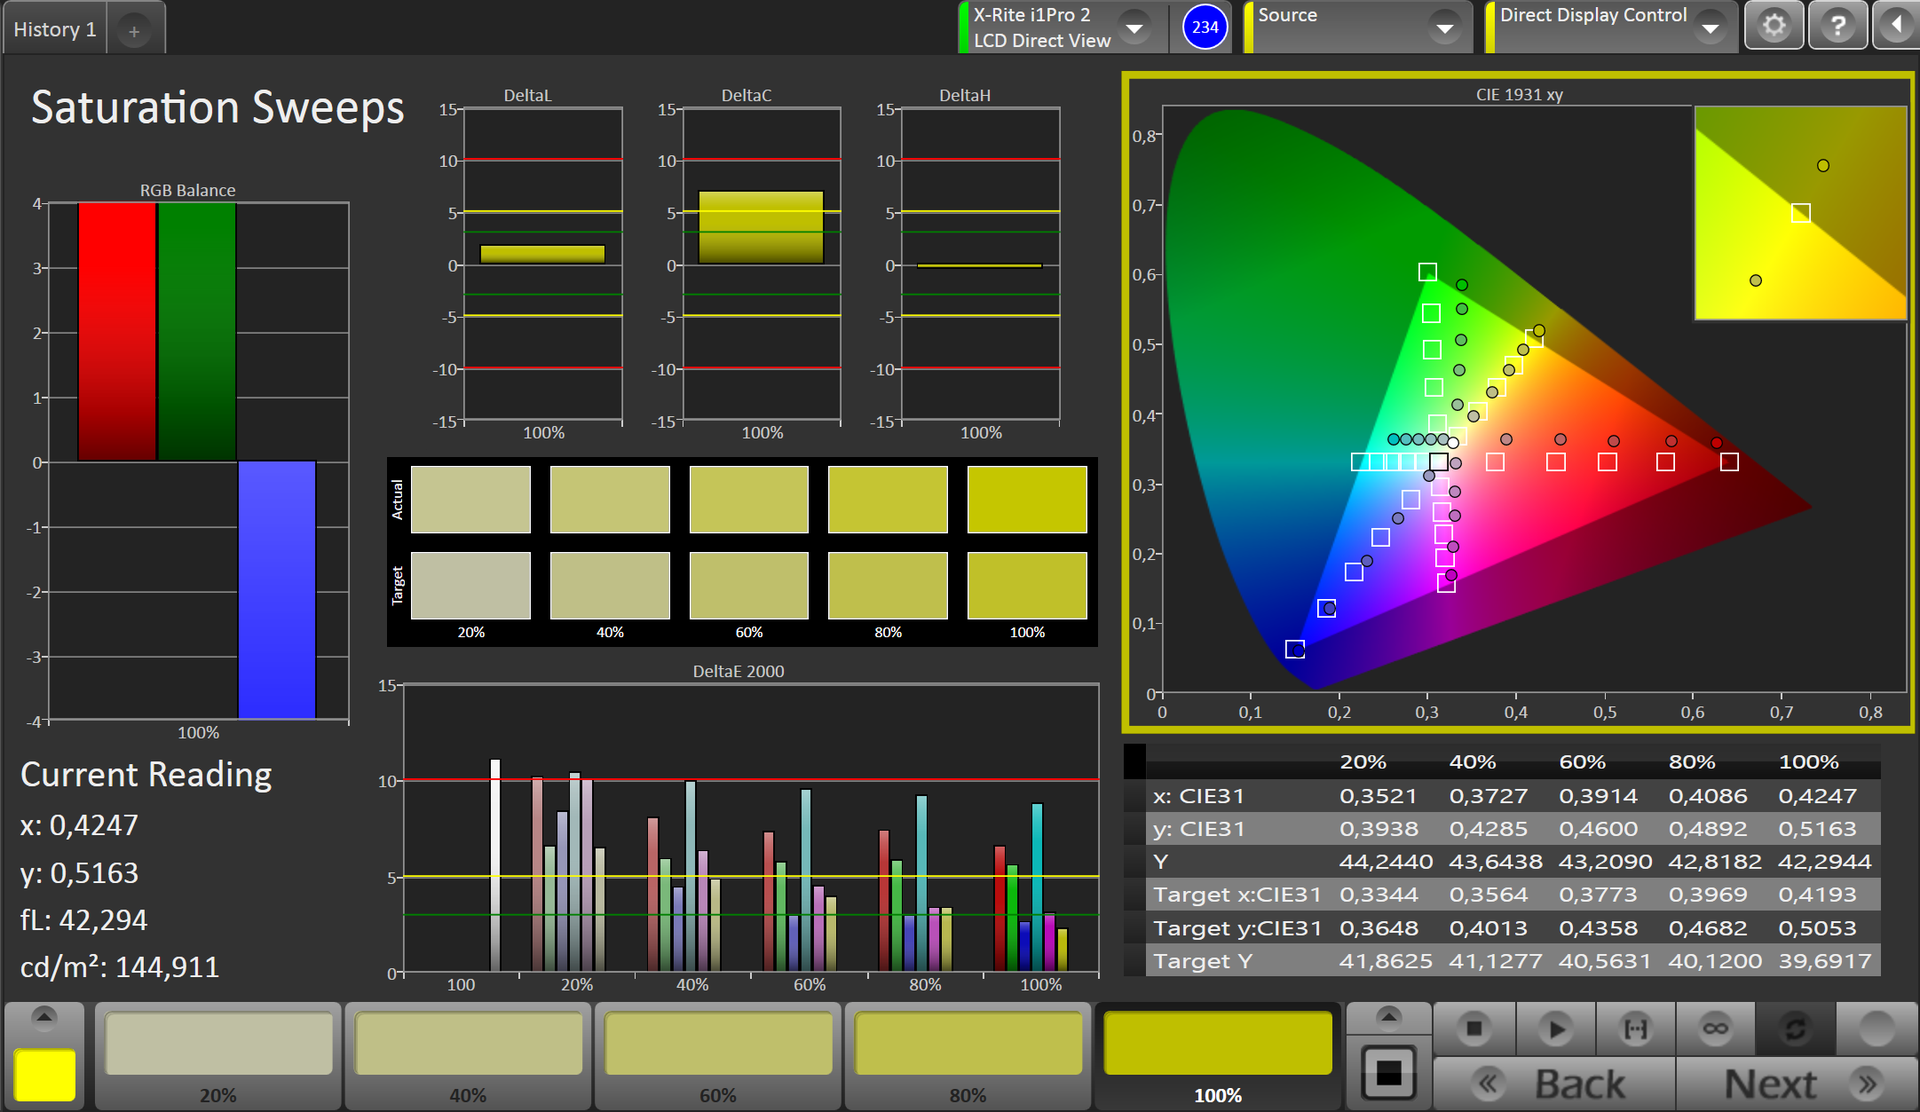Screen dimensions: 1920x1112
Task: Click the single-read bracket icon
Action: coord(1635,1029)
